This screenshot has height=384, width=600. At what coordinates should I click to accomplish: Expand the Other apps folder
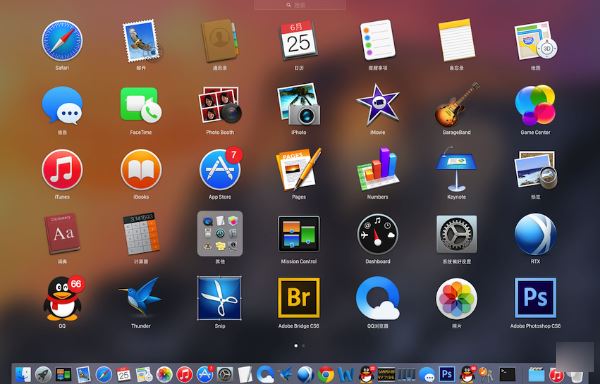click(x=220, y=234)
